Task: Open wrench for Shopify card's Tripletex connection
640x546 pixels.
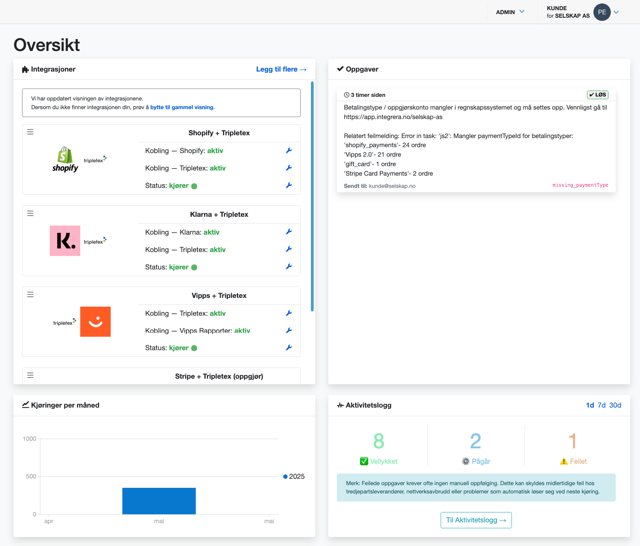Action: click(289, 168)
